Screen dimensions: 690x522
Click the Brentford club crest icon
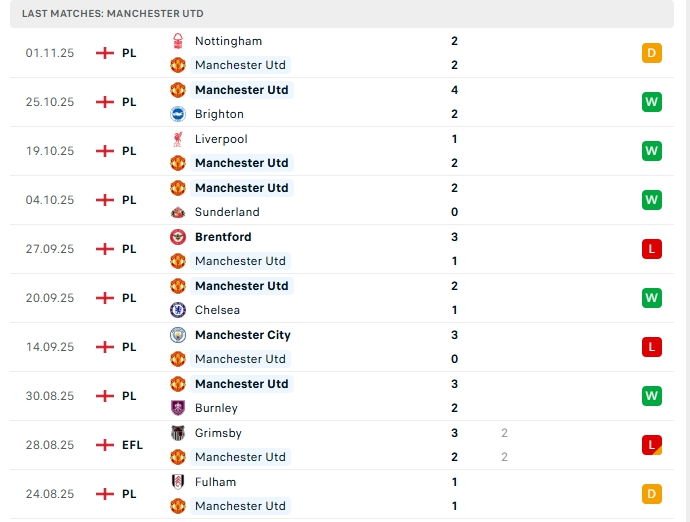point(178,237)
